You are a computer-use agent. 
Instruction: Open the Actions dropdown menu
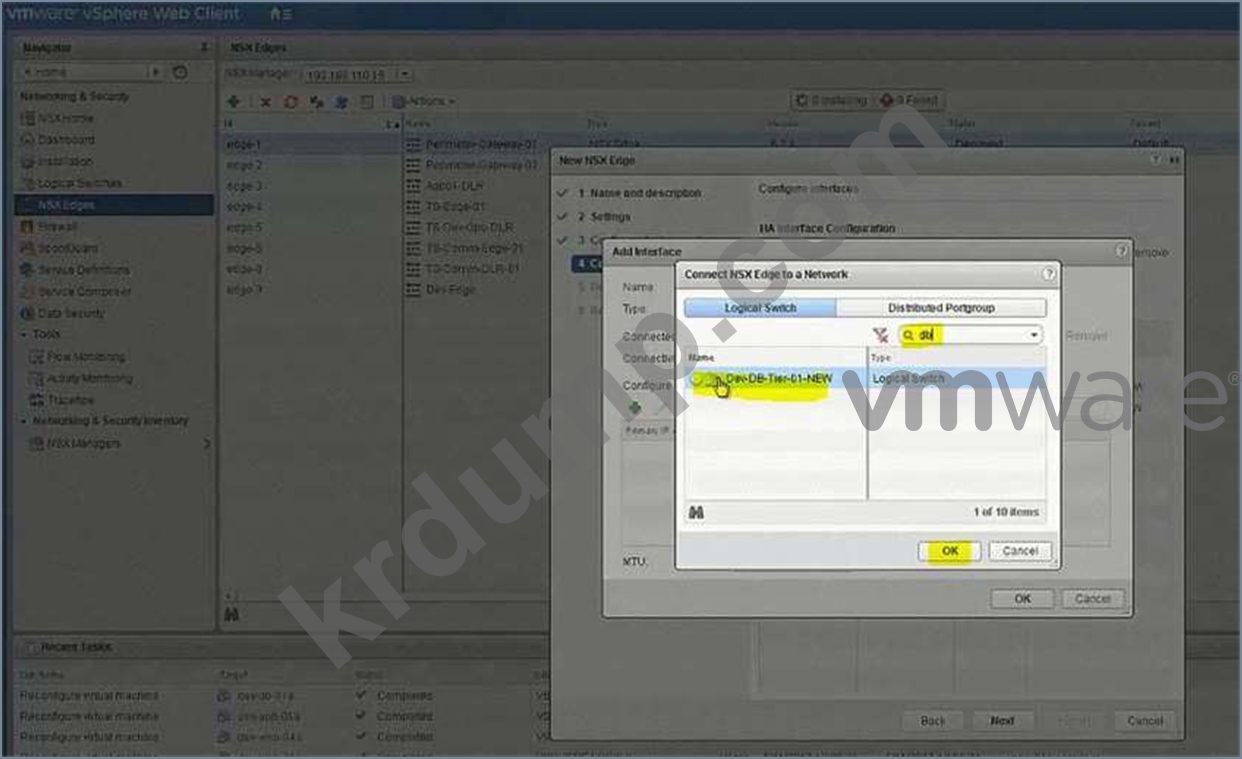(423, 101)
